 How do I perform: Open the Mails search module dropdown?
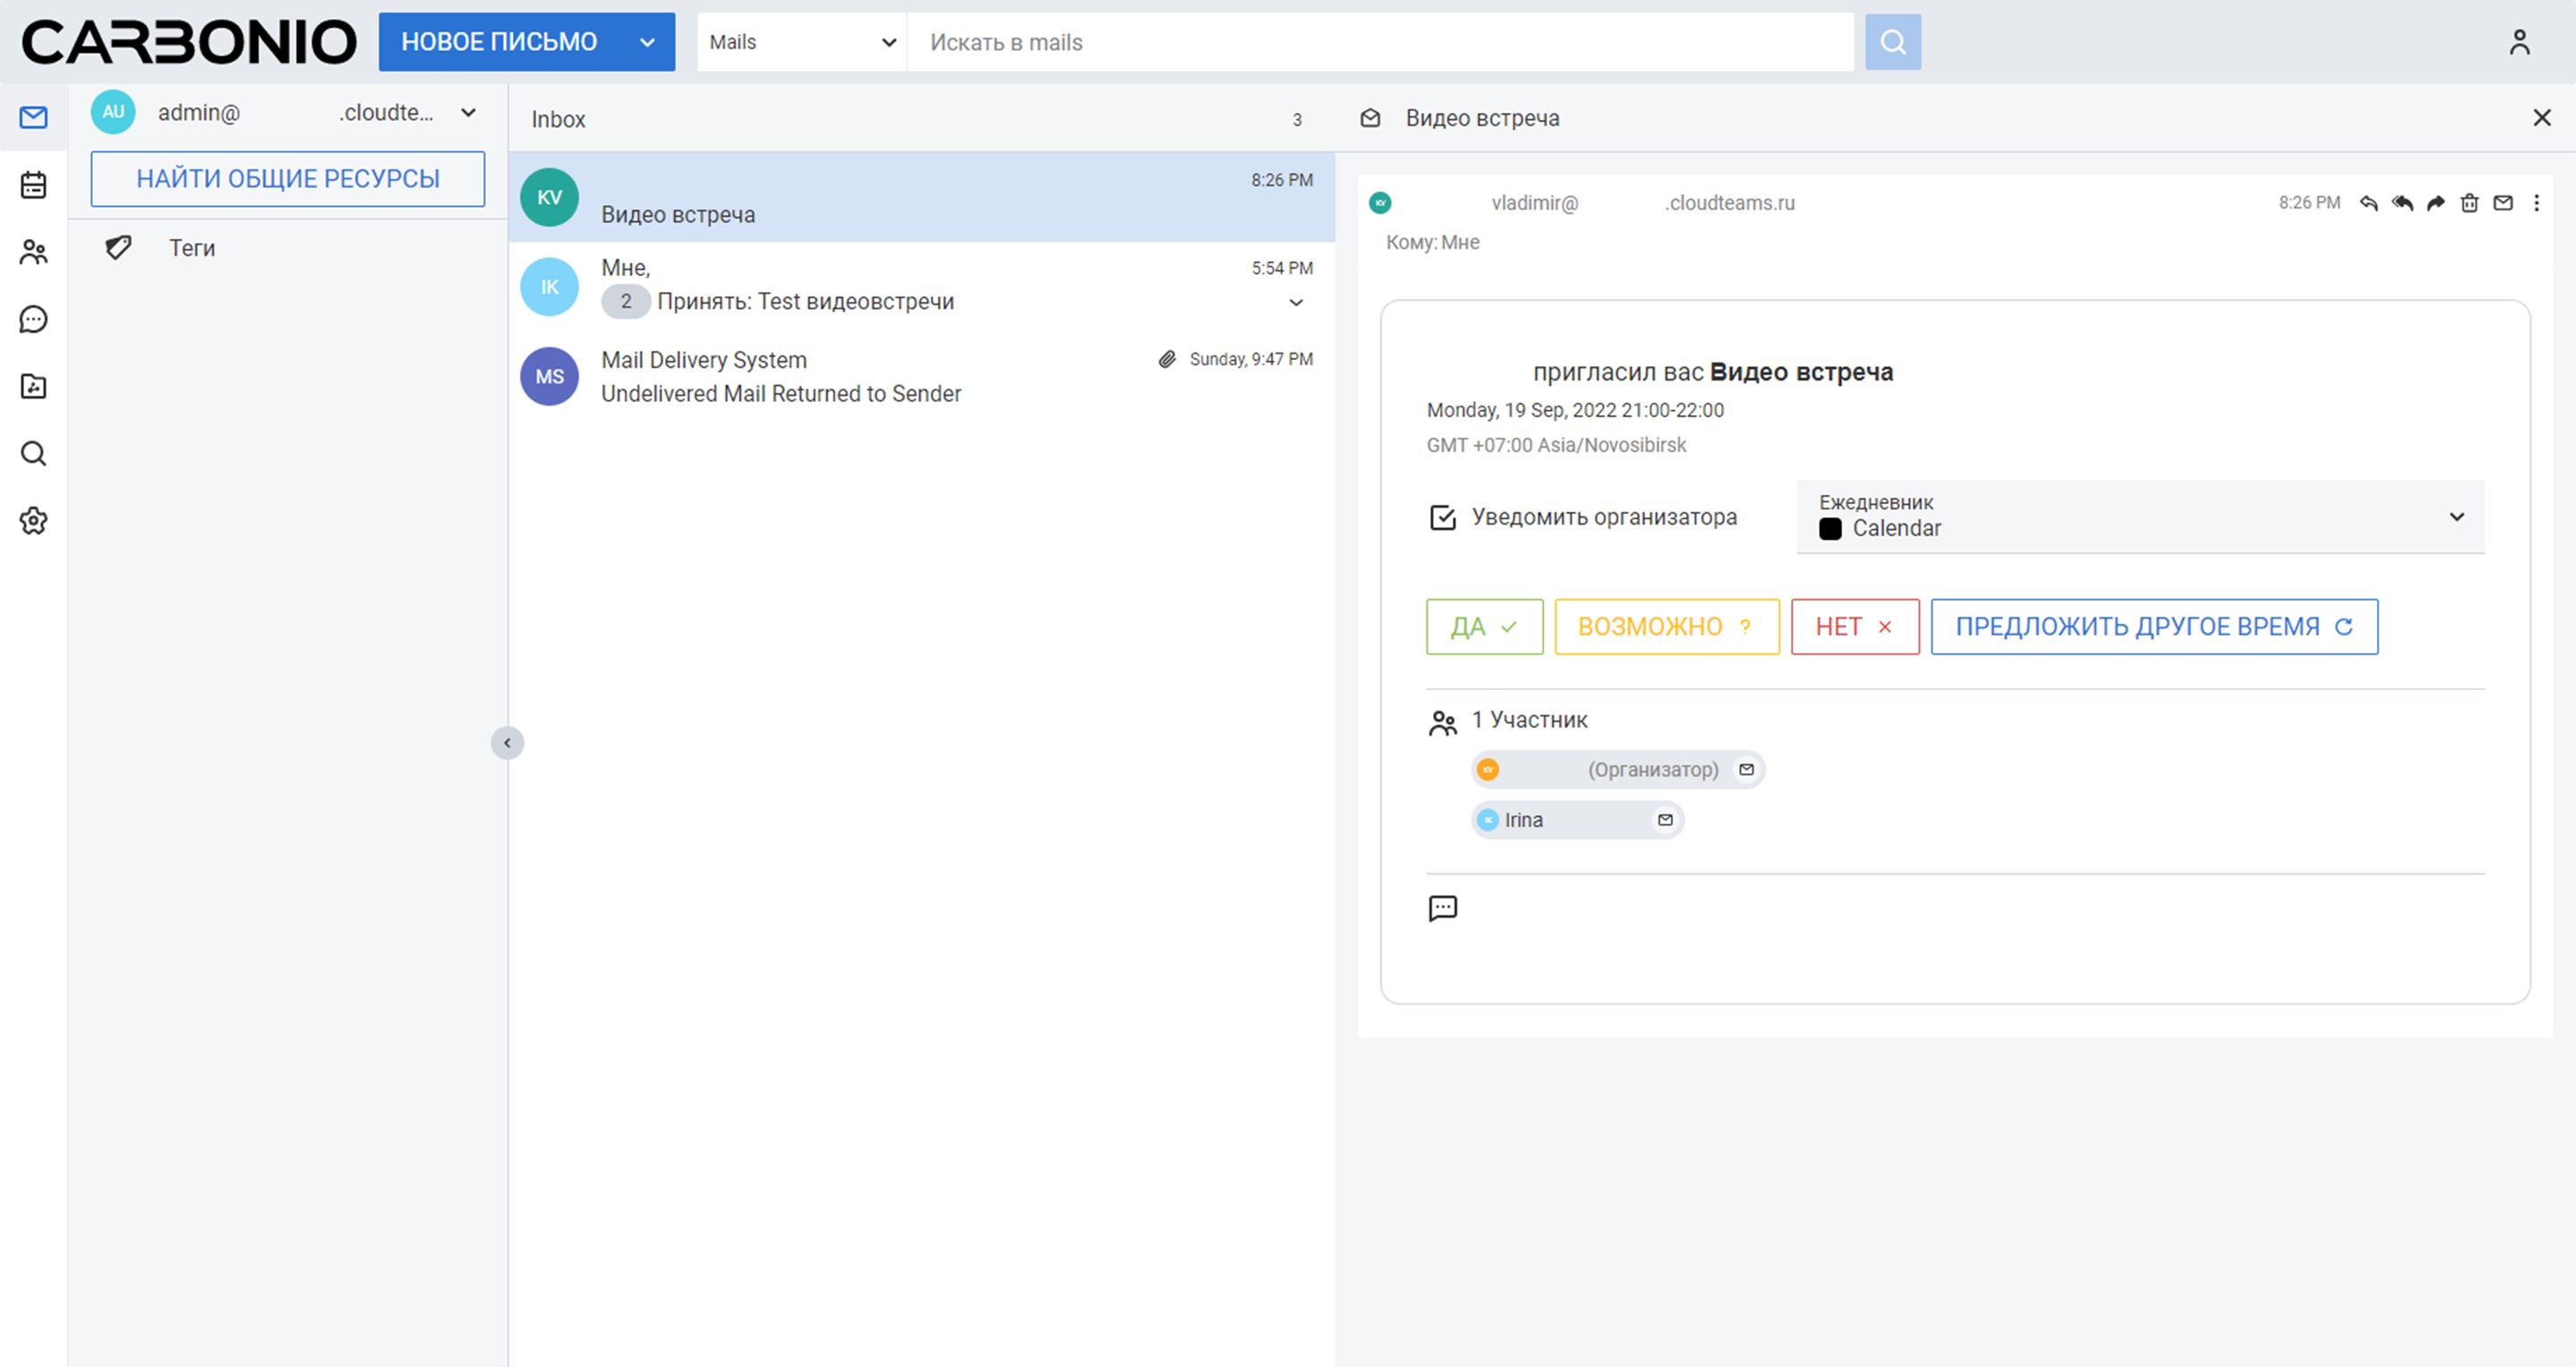click(x=801, y=42)
